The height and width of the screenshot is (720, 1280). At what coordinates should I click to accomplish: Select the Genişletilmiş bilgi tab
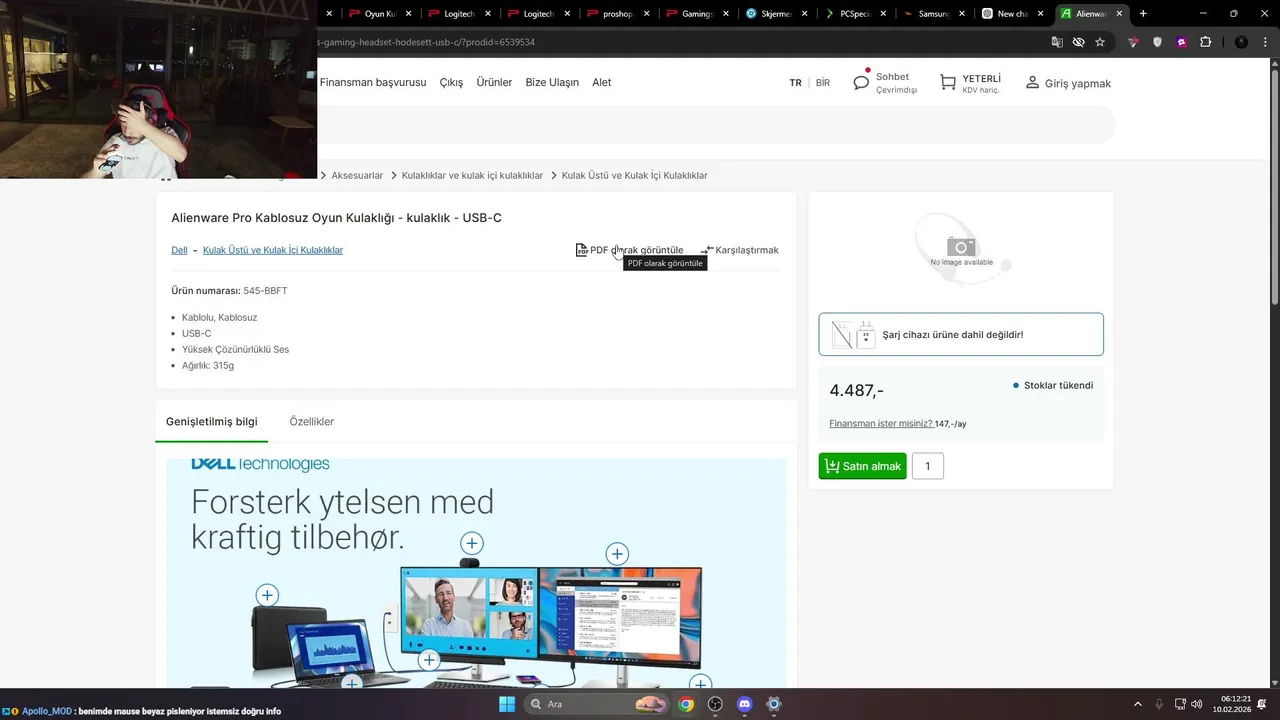[212, 421]
